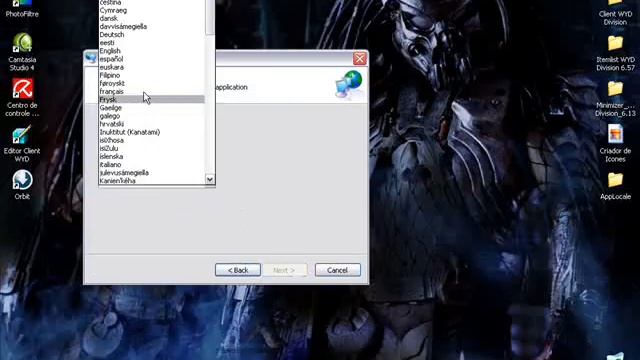Open Itemlist WYD Division 6.57 folder
Screen dimensions: 640x360
click(615, 53)
